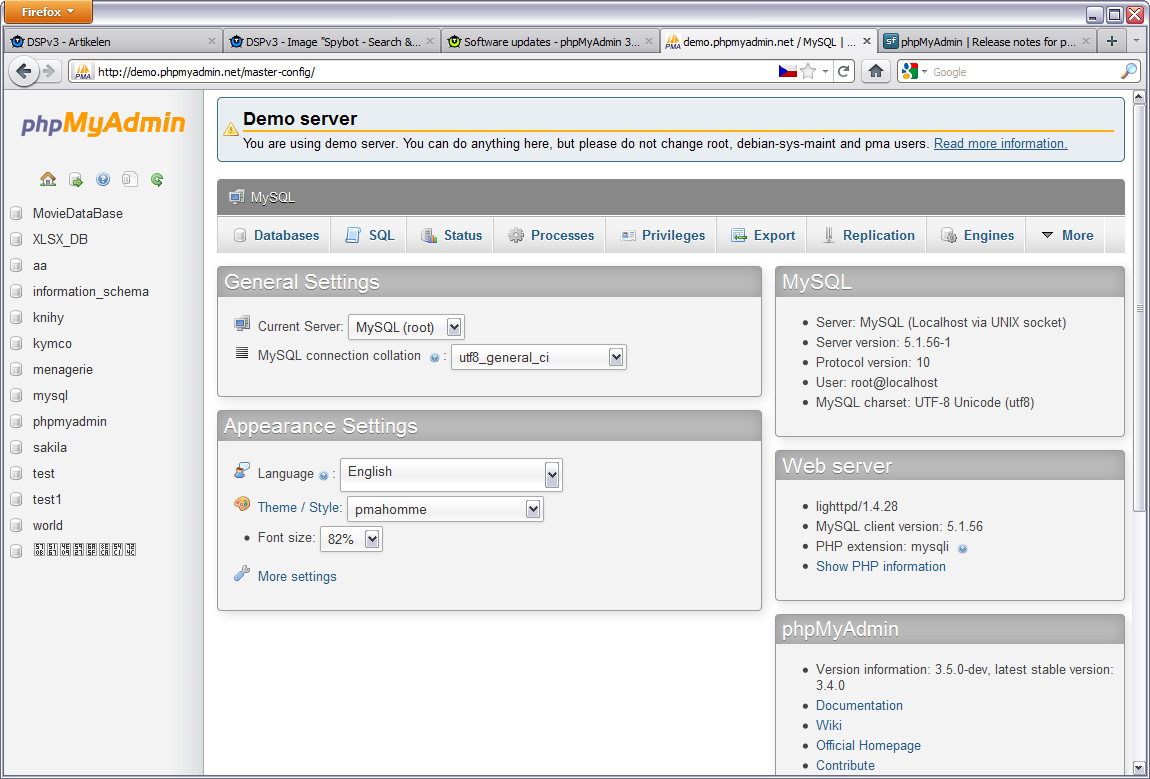1150x779 pixels.
Task: Click the palette icon beside Theme / Style
Action: [242, 504]
